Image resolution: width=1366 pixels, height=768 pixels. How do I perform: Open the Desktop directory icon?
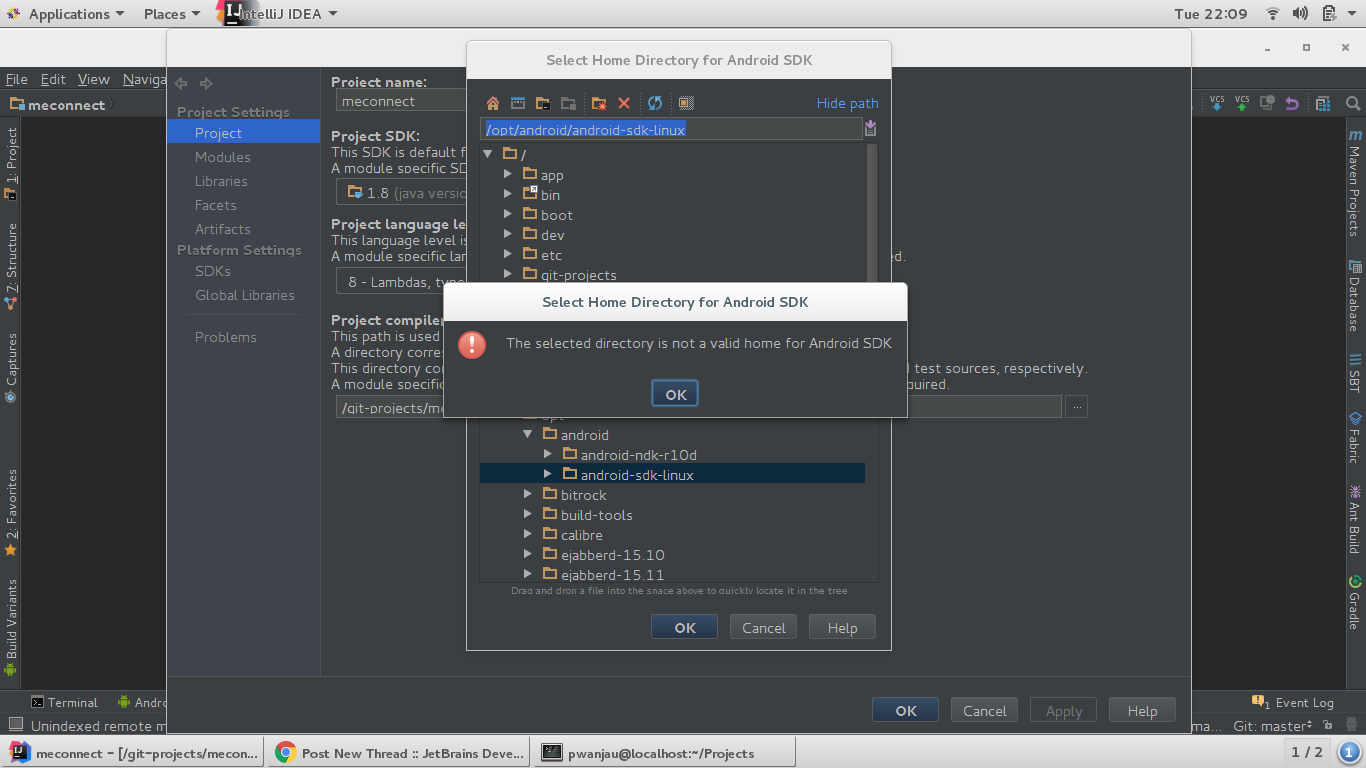(518, 103)
